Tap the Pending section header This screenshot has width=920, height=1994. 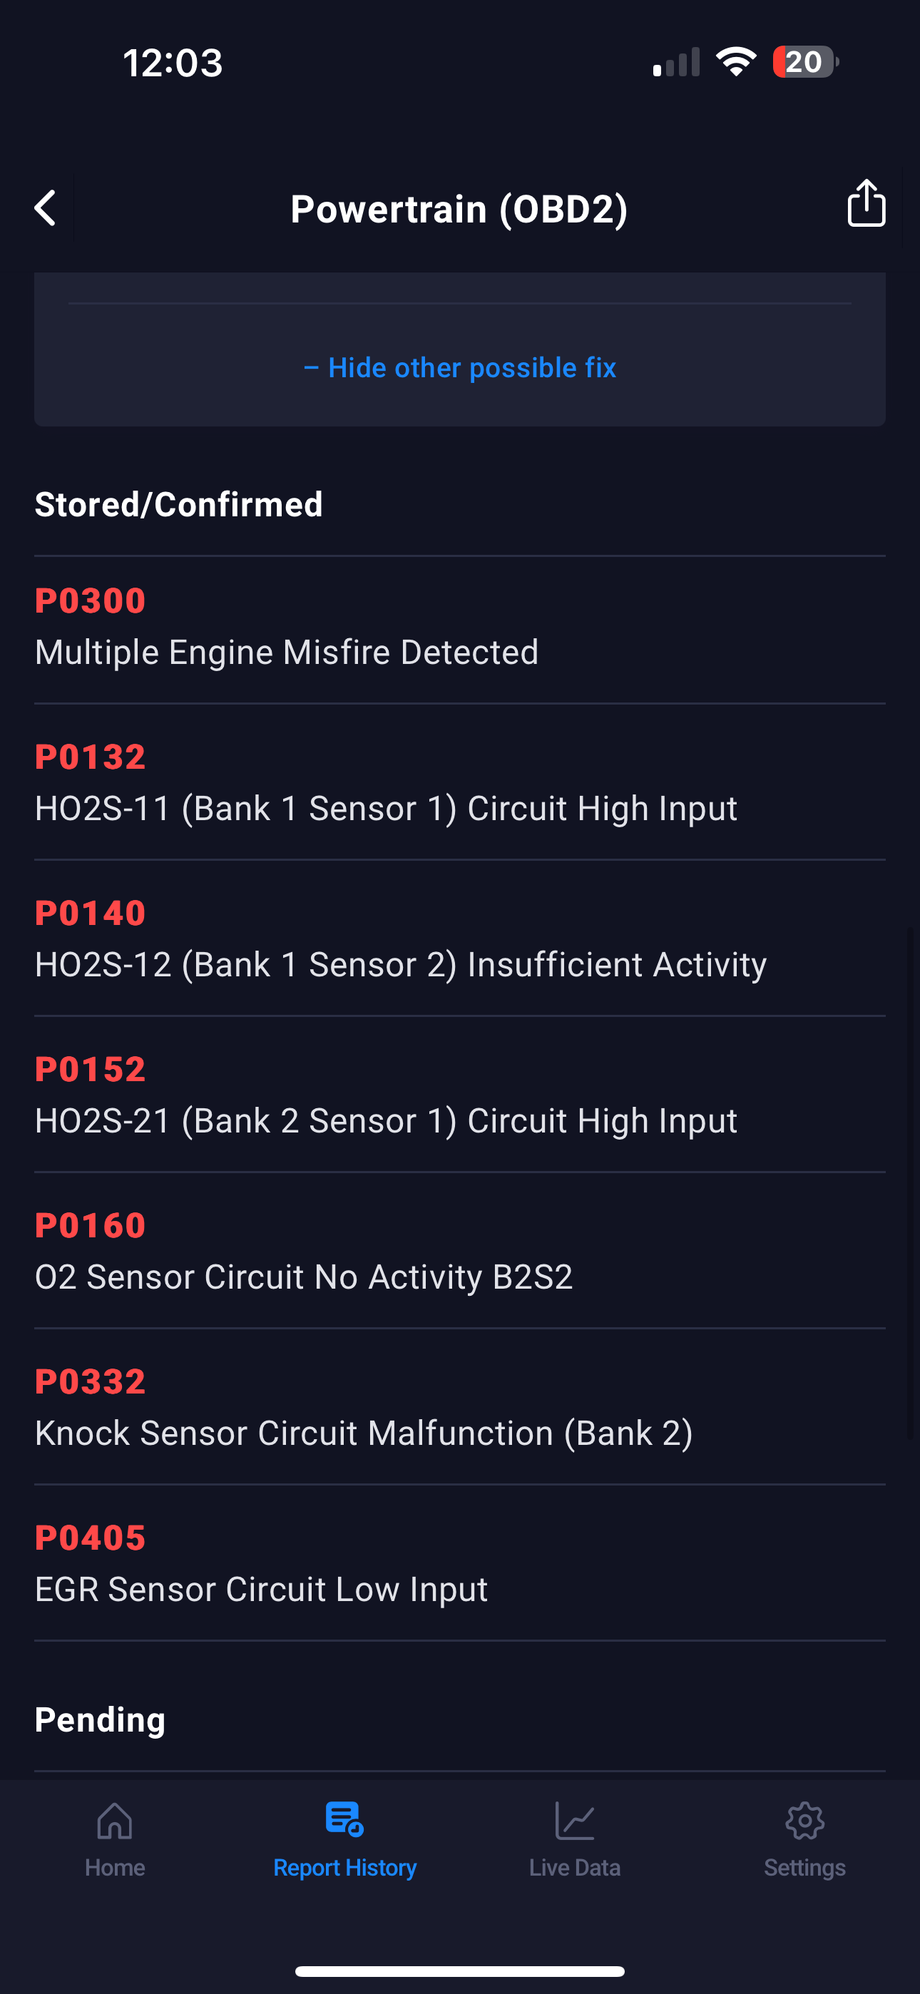tap(100, 1720)
